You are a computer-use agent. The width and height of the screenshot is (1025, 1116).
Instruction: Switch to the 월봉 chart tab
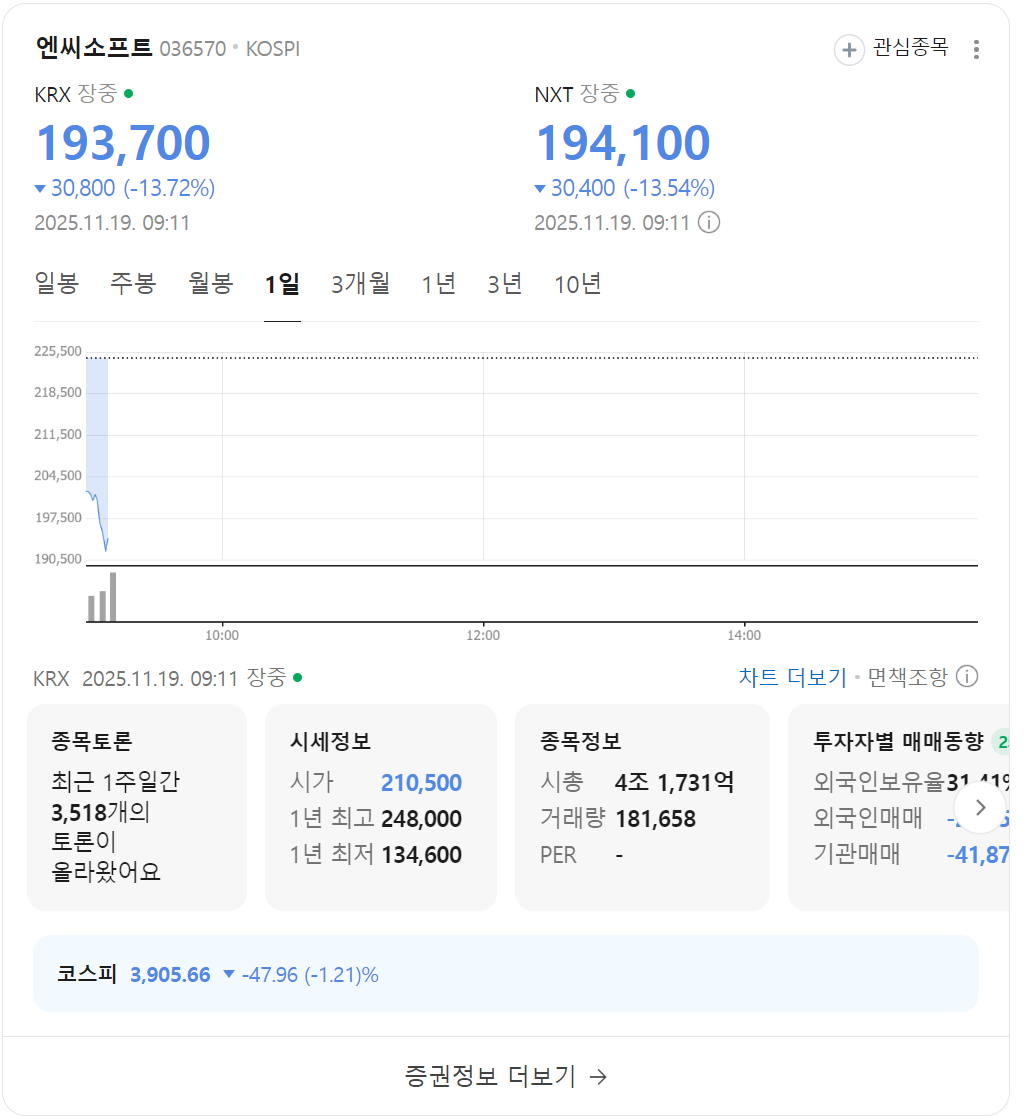211,284
